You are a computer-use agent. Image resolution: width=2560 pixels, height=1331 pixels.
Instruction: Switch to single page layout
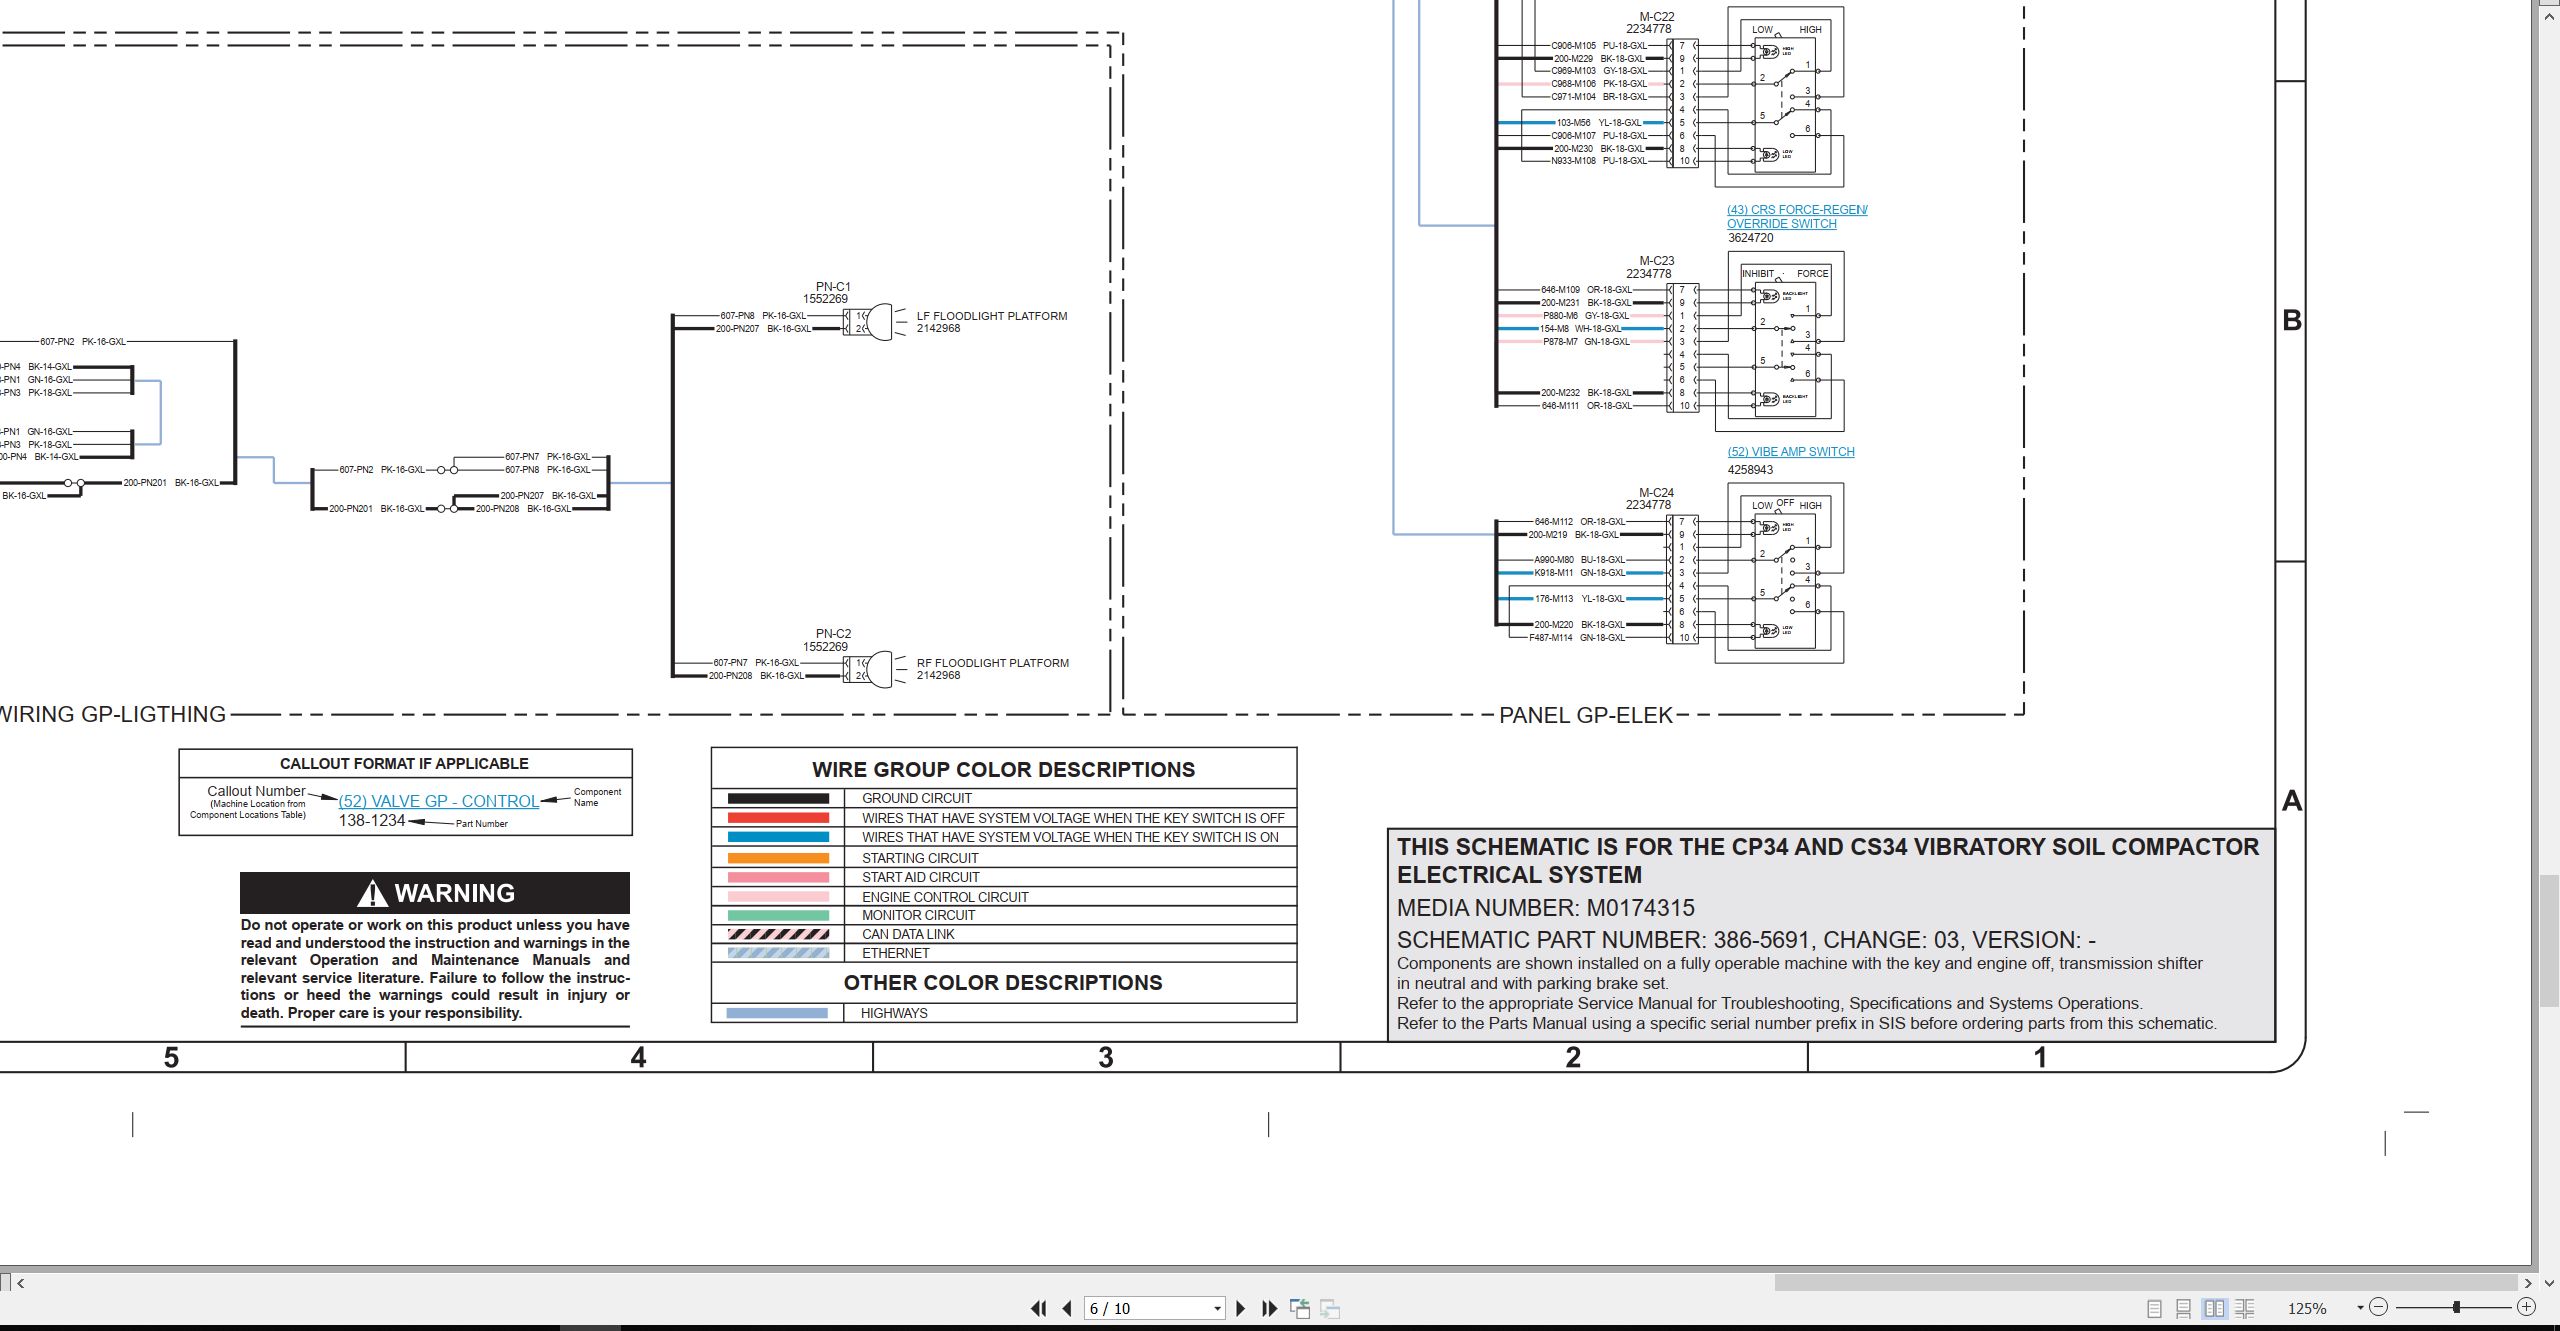click(x=2155, y=1308)
